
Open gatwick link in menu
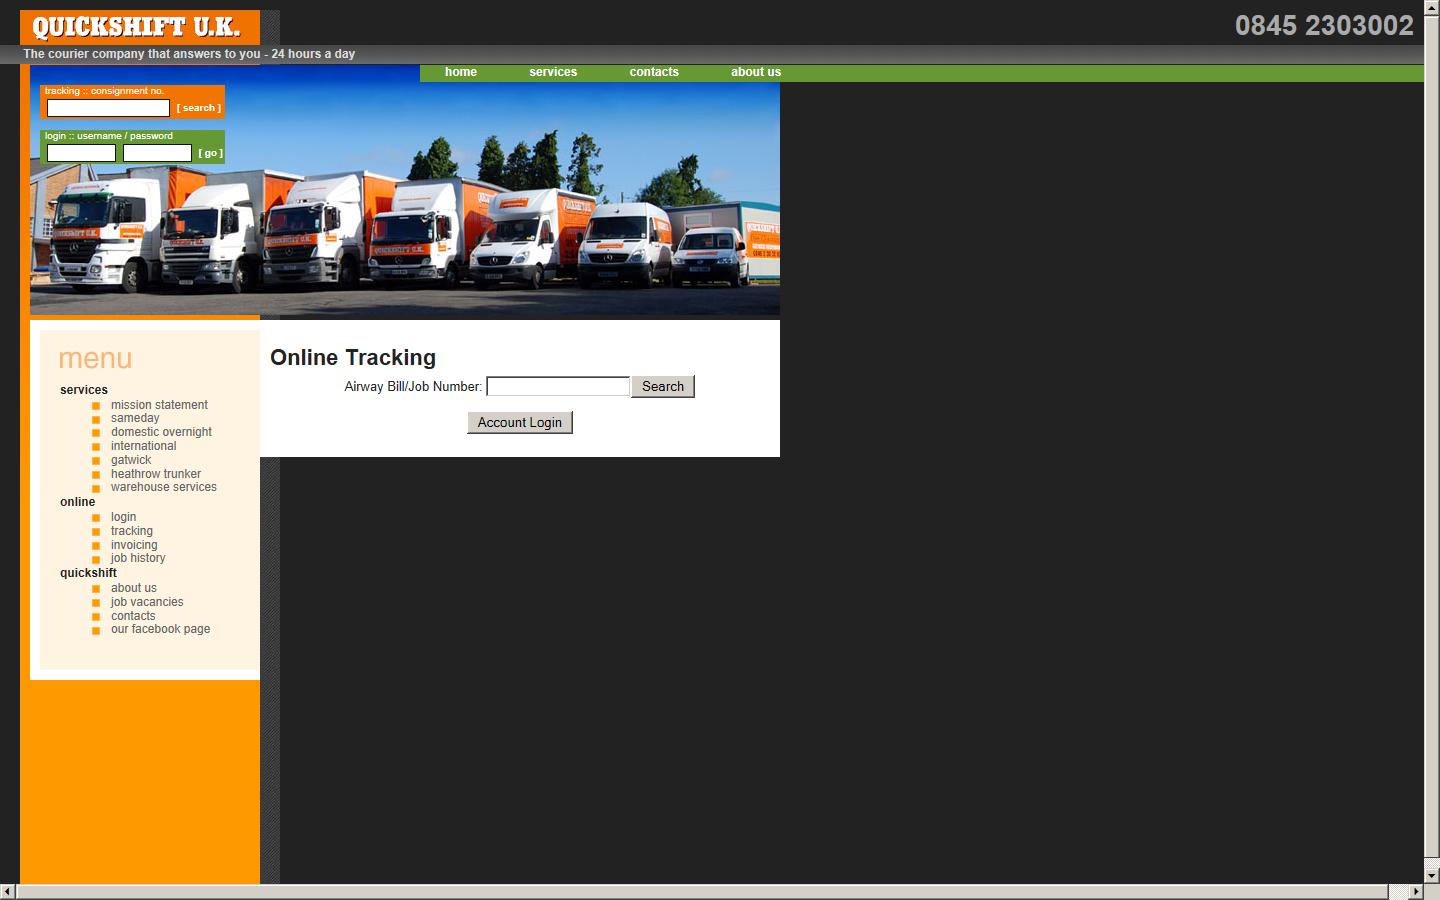point(131,460)
